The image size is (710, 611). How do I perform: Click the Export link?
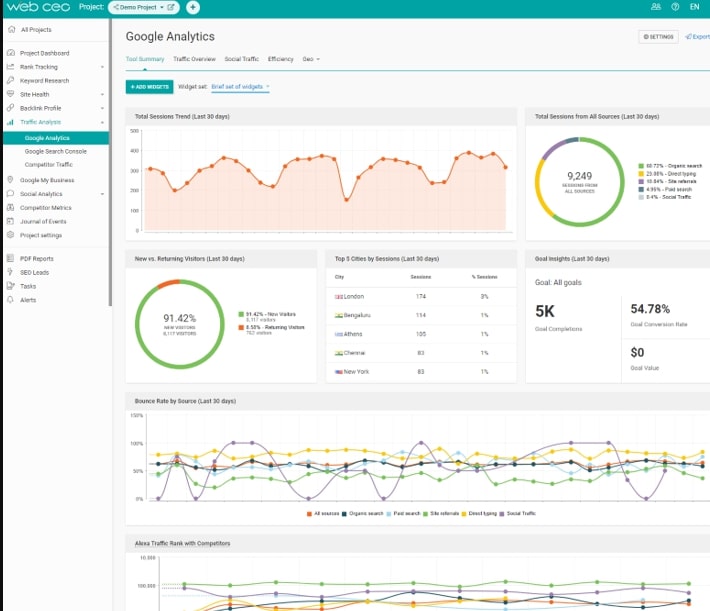click(x=697, y=37)
